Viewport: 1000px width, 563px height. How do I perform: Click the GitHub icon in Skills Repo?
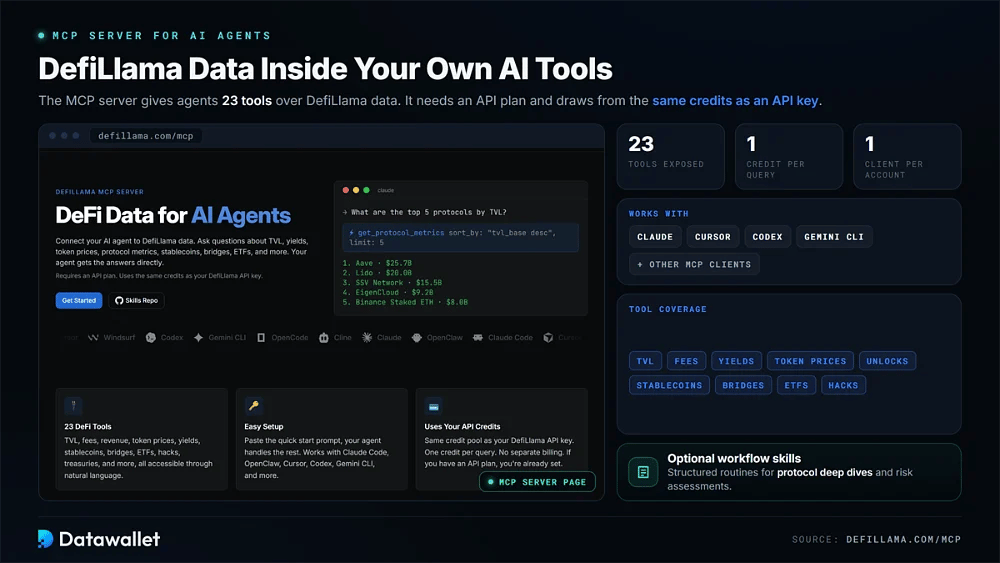(119, 300)
